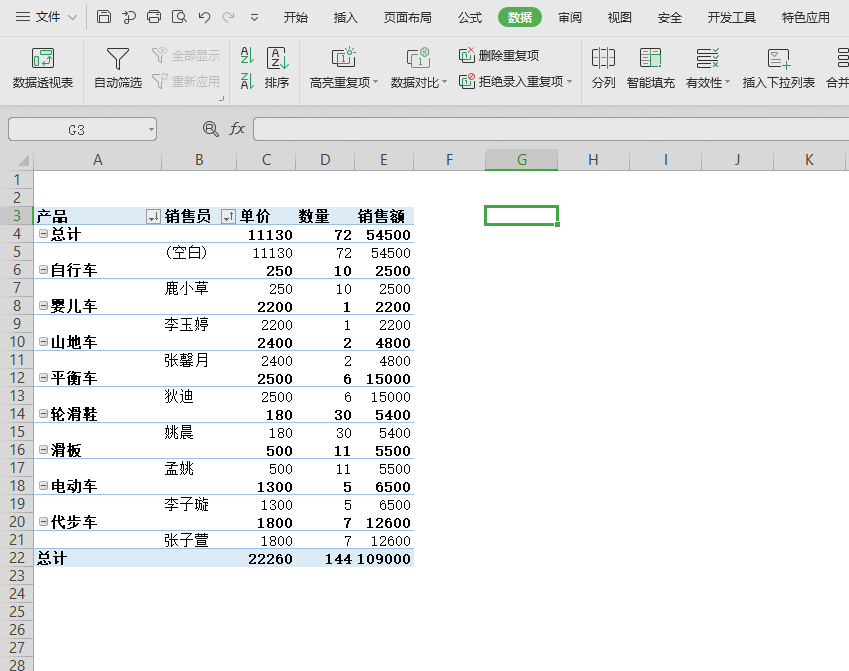
Task: Open the 开发工具 tab
Action: pyautogui.click(x=732, y=18)
